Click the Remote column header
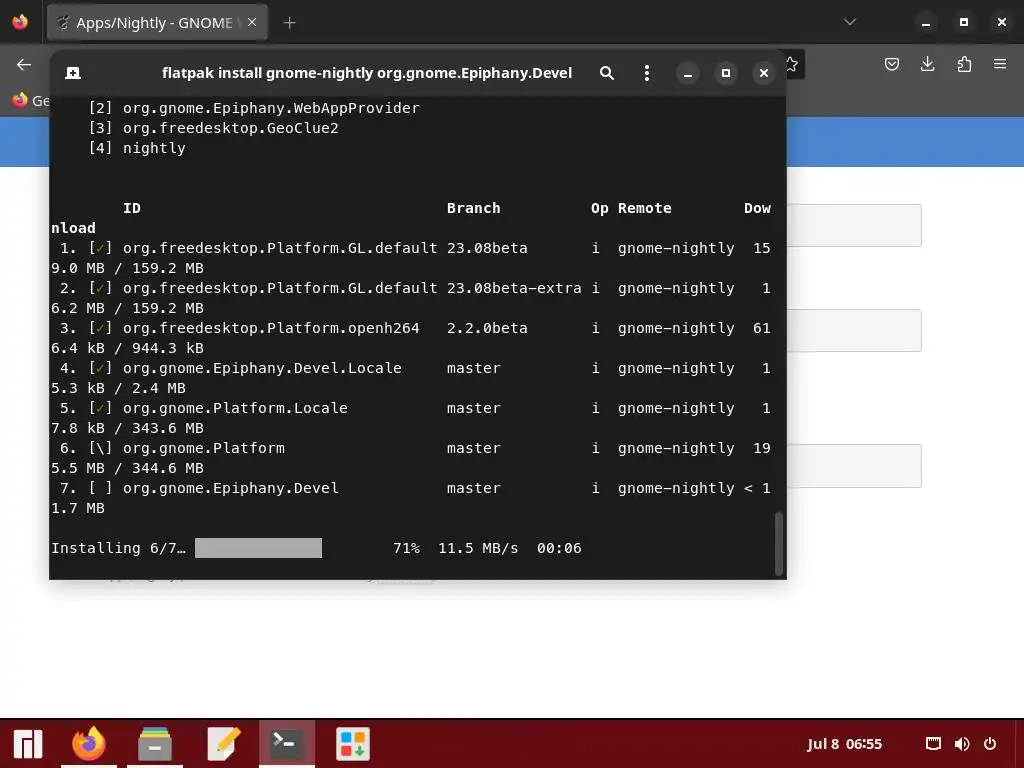Viewport: 1024px width, 768px height. (x=645, y=208)
